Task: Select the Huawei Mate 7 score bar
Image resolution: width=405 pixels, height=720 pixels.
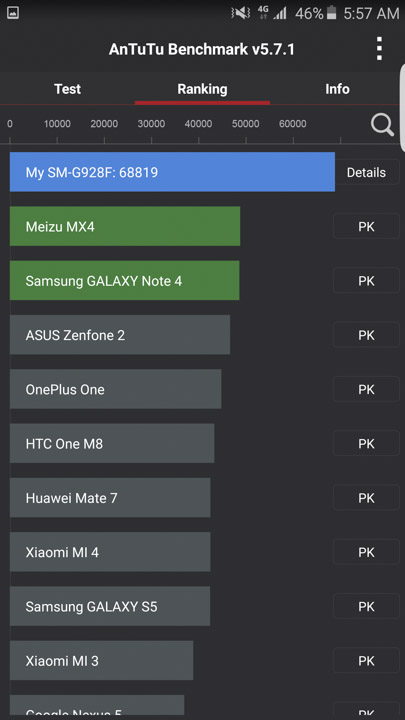Action: tap(110, 497)
